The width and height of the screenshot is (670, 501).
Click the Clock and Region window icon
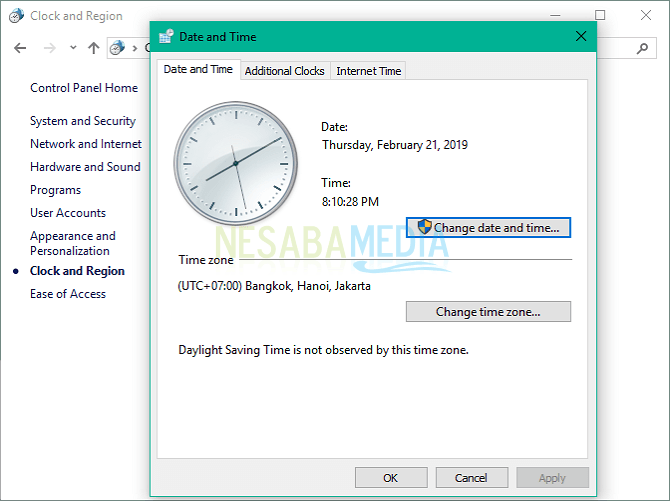point(17,16)
